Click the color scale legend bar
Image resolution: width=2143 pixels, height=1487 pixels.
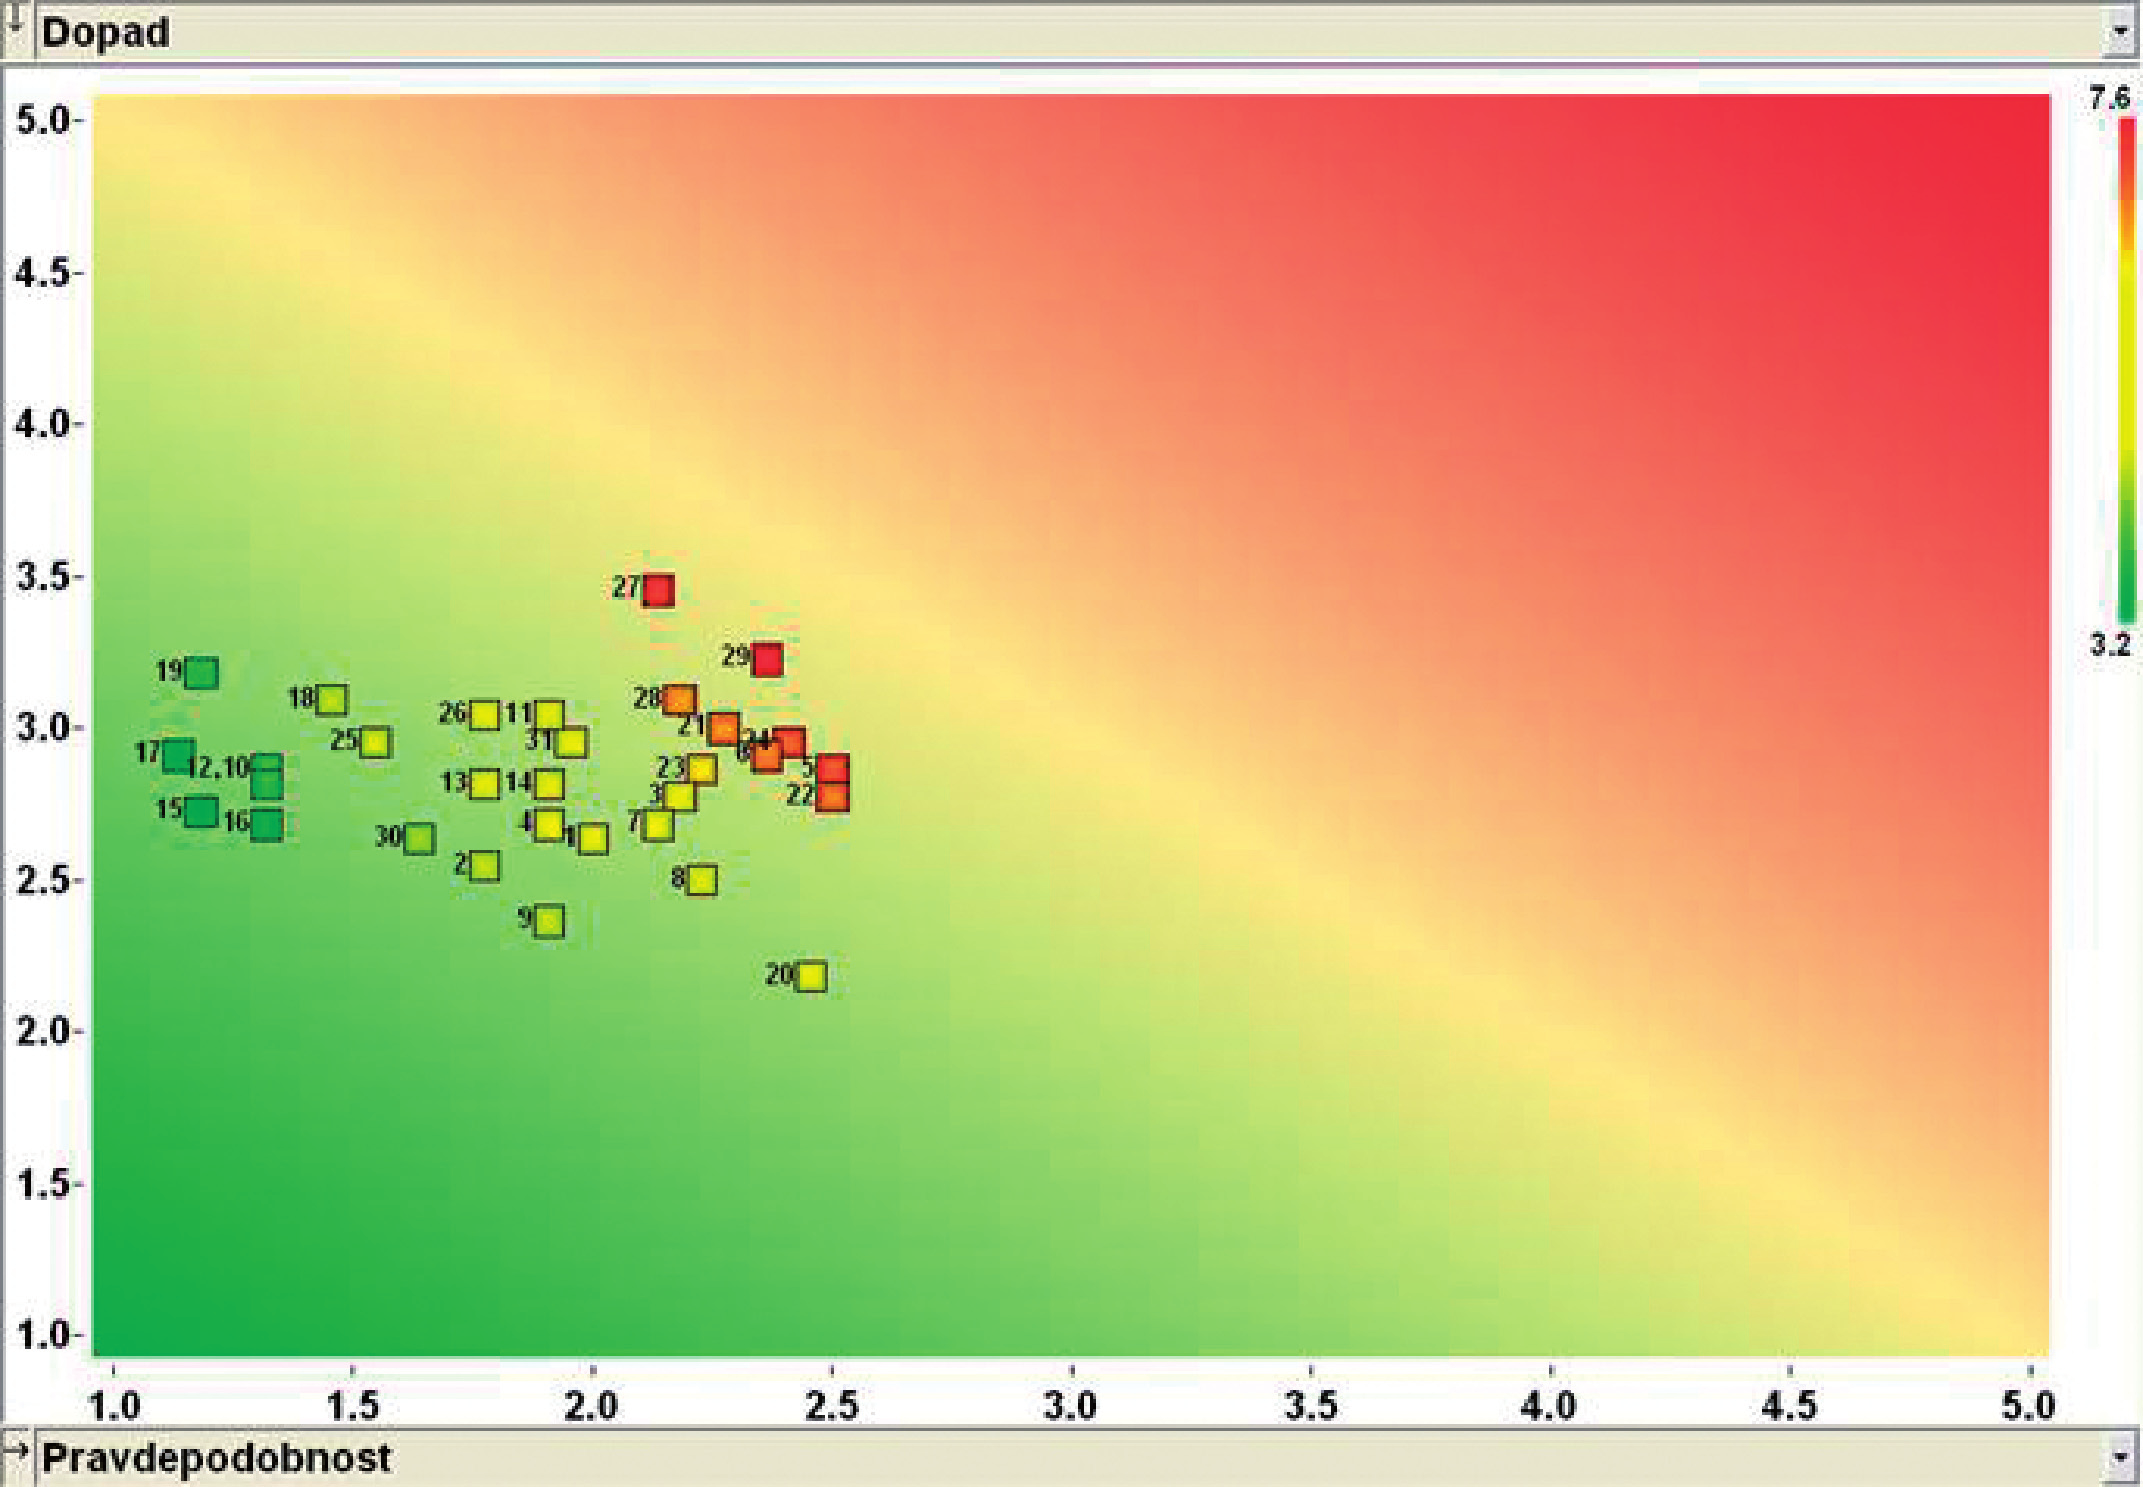(2128, 370)
